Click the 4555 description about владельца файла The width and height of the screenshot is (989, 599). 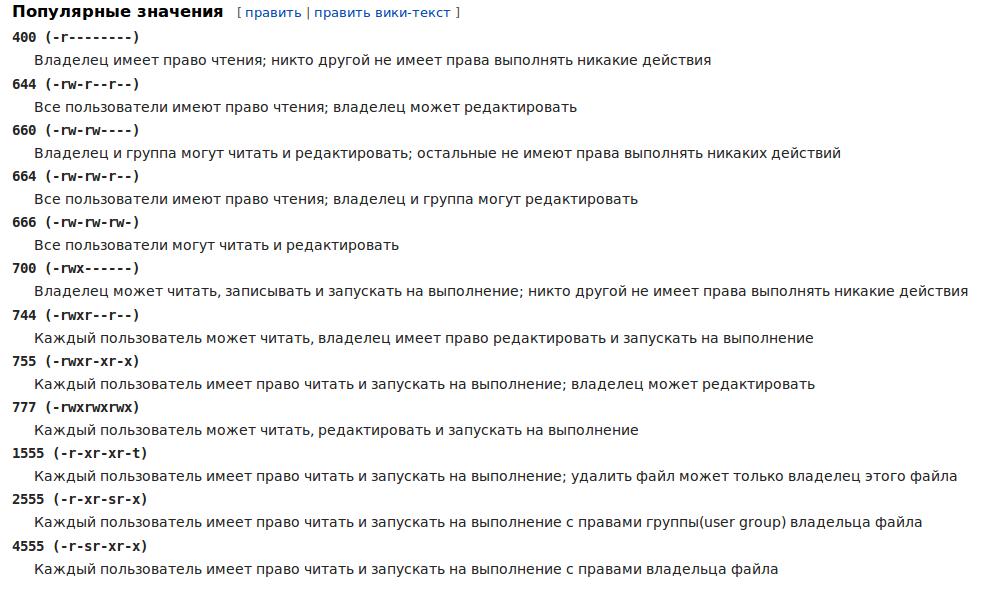click(406, 569)
